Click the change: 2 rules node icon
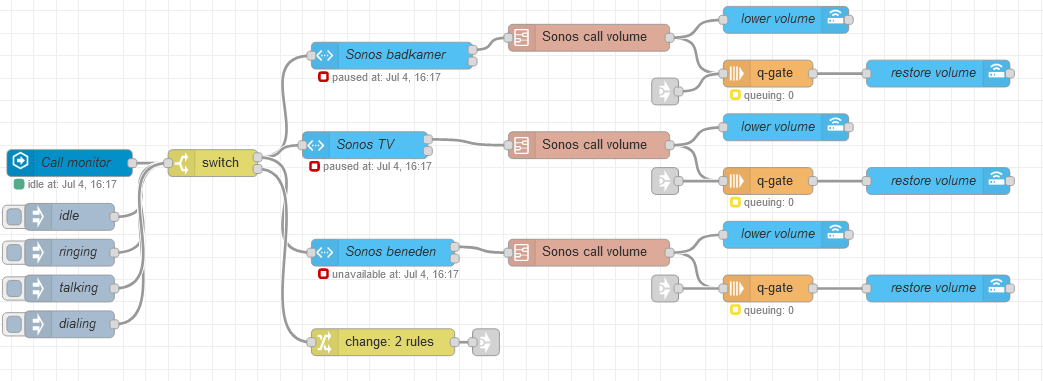This screenshot has height=381, width=1043. 325,342
